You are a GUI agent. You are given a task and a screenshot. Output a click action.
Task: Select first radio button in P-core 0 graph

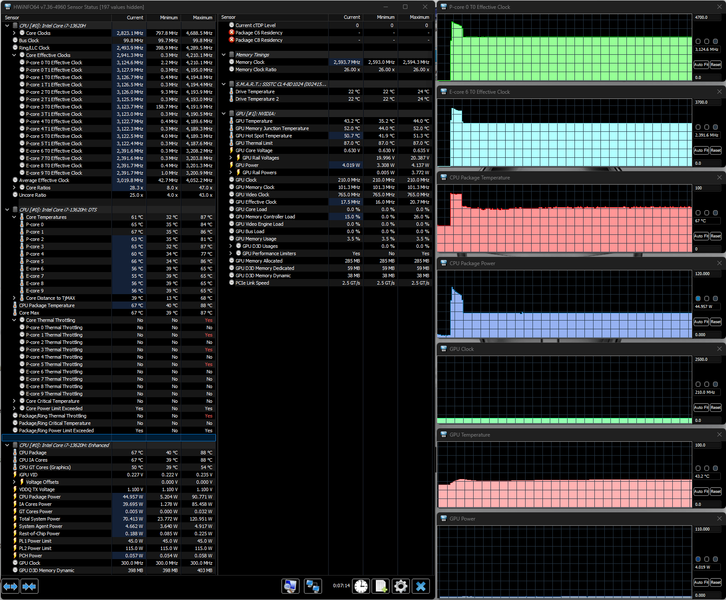(698, 41)
